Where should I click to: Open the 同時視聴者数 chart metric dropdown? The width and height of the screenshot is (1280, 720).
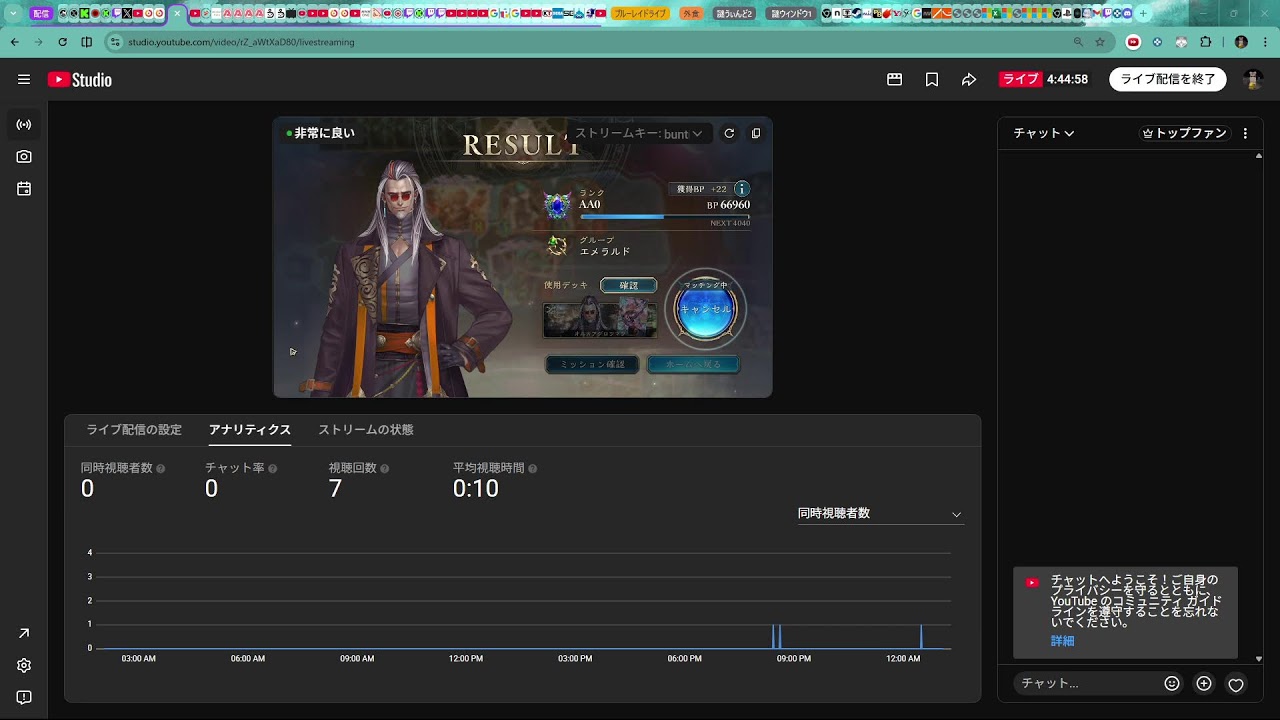point(880,513)
